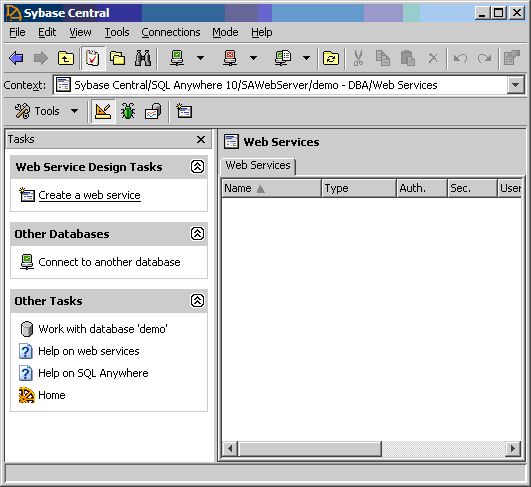Screen dimensions: 531x487
Task: Open search with binoculars icon
Action: click(143, 58)
